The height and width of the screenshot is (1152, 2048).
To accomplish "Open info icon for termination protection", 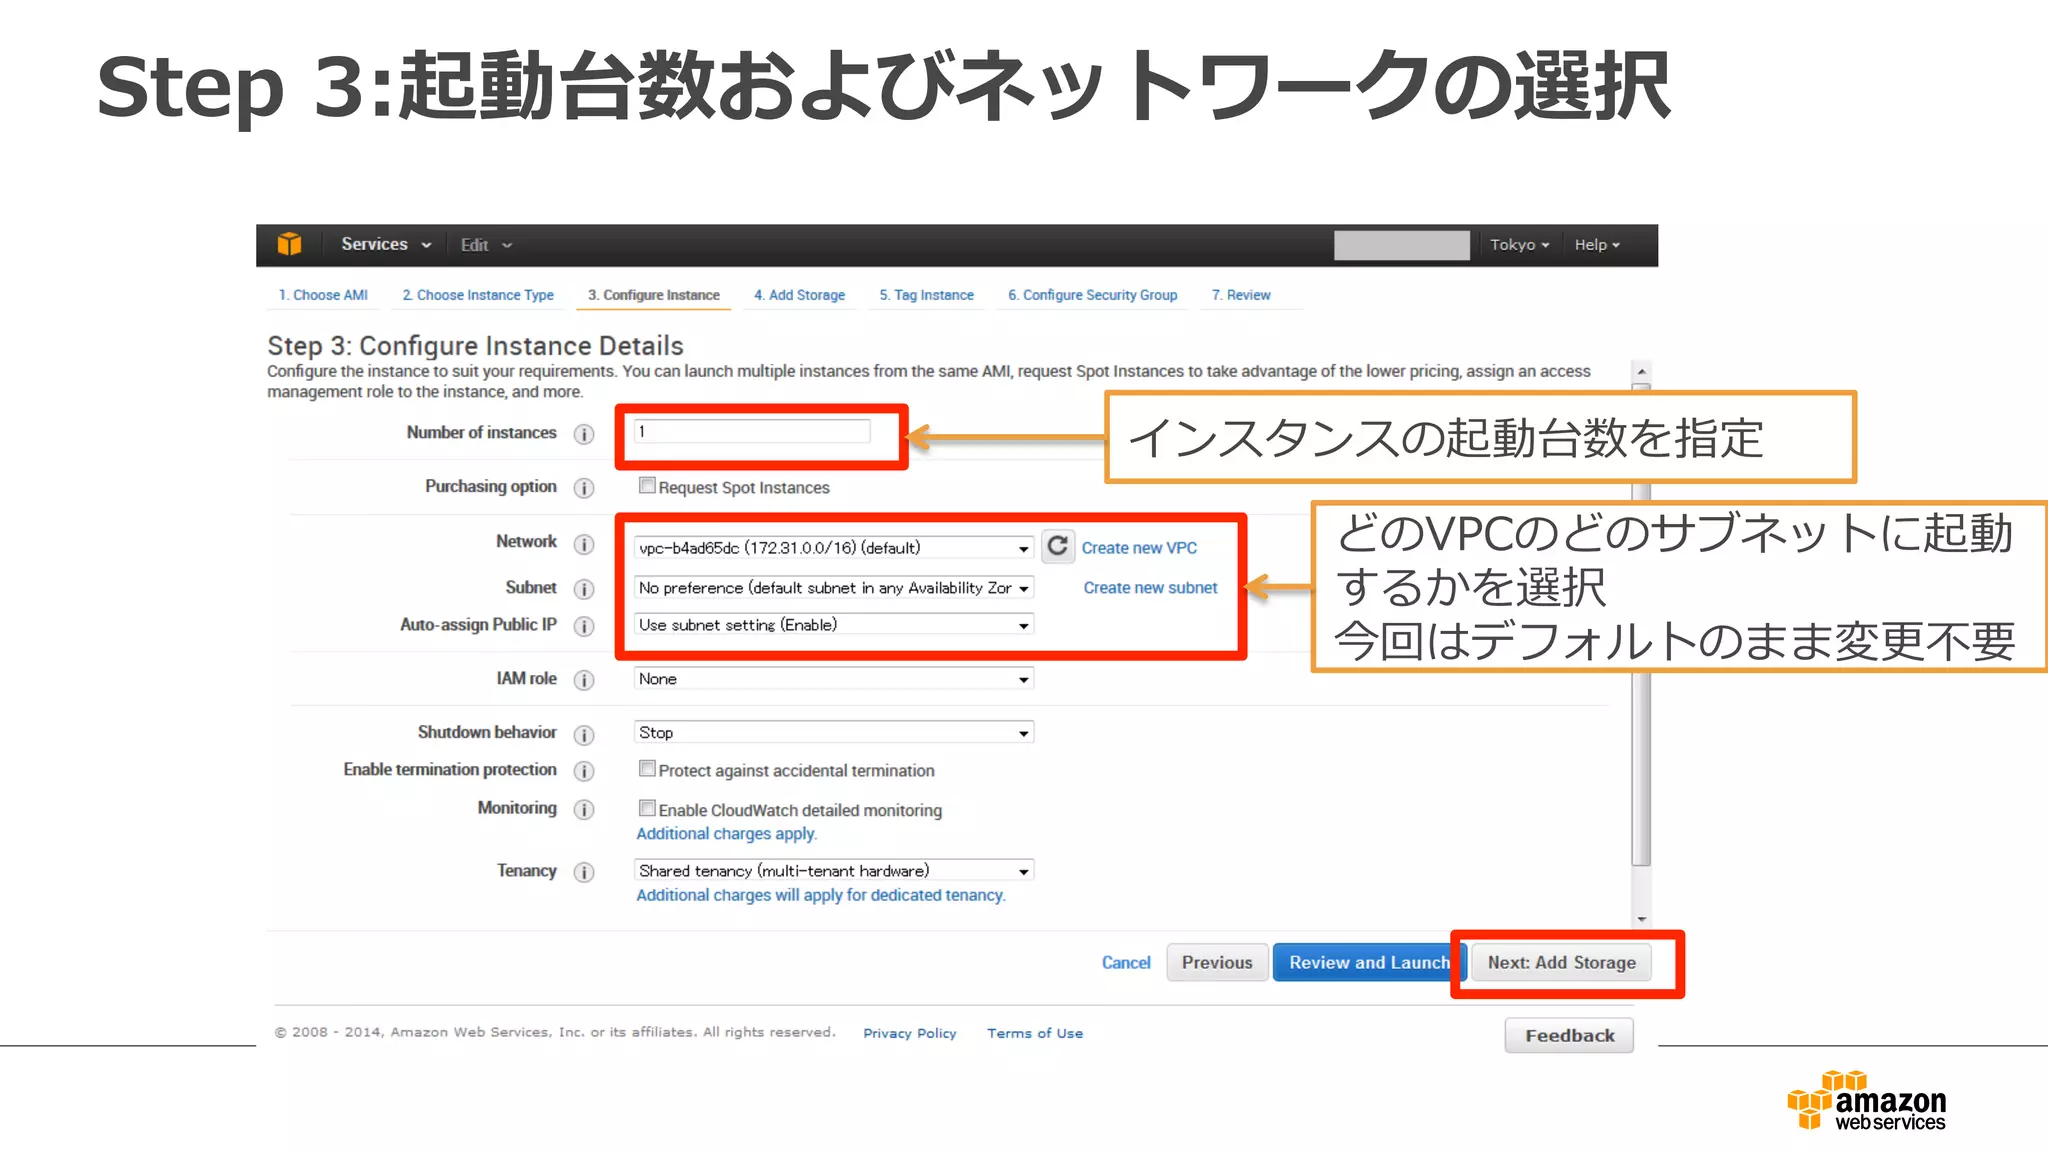I will coord(584,771).
